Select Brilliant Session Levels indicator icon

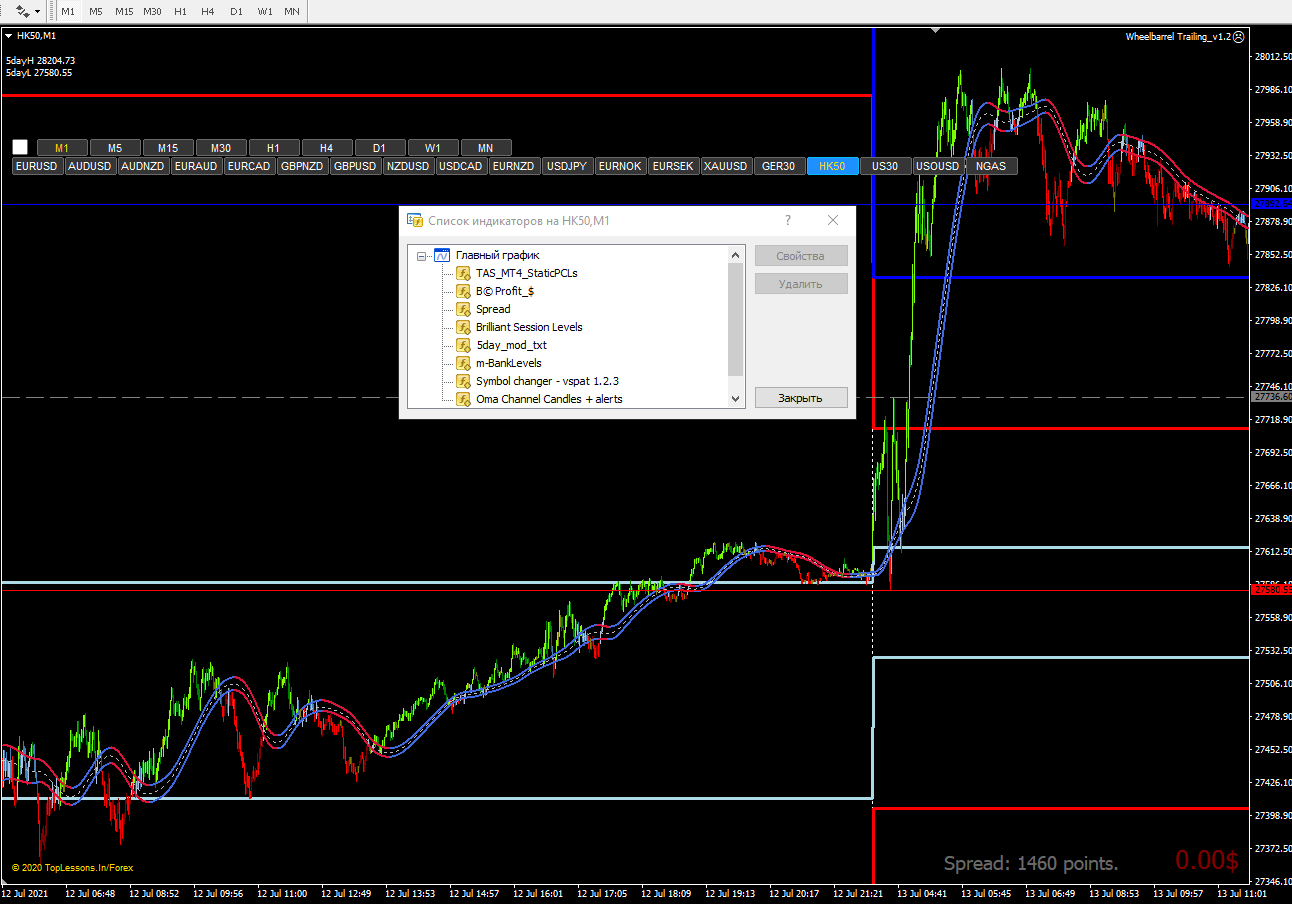464,327
